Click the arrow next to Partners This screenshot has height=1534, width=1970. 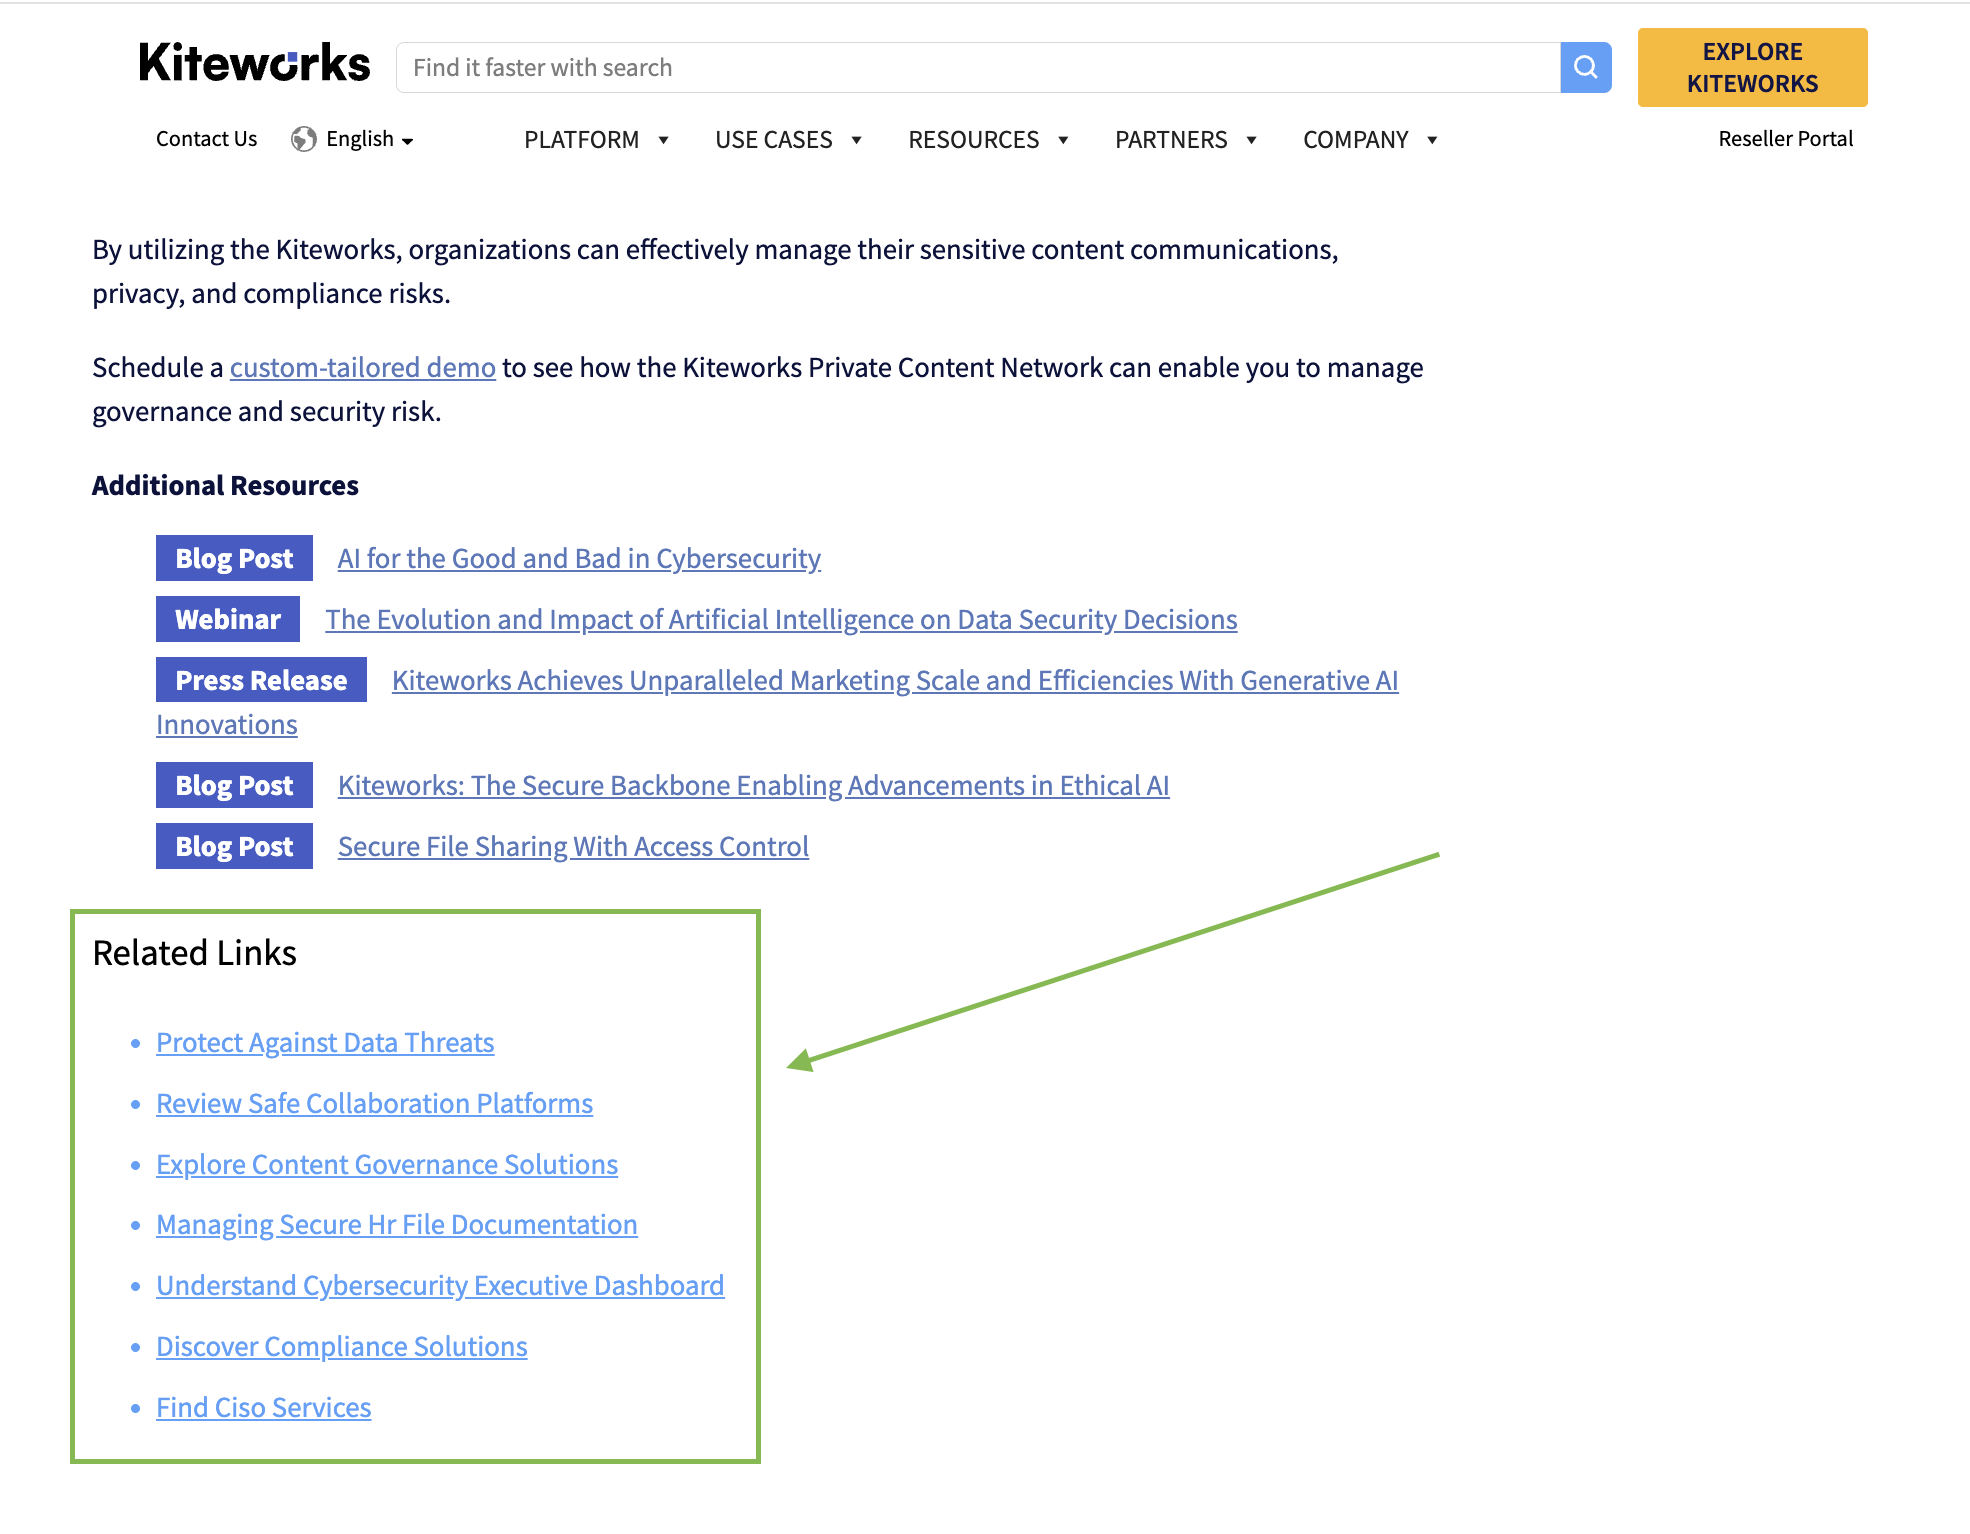pos(1251,140)
